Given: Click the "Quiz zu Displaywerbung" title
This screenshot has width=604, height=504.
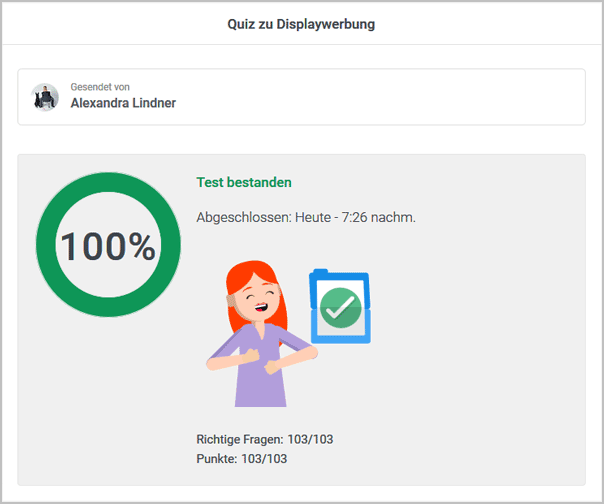Looking at the screenshot, I should [x=301, y=24].
